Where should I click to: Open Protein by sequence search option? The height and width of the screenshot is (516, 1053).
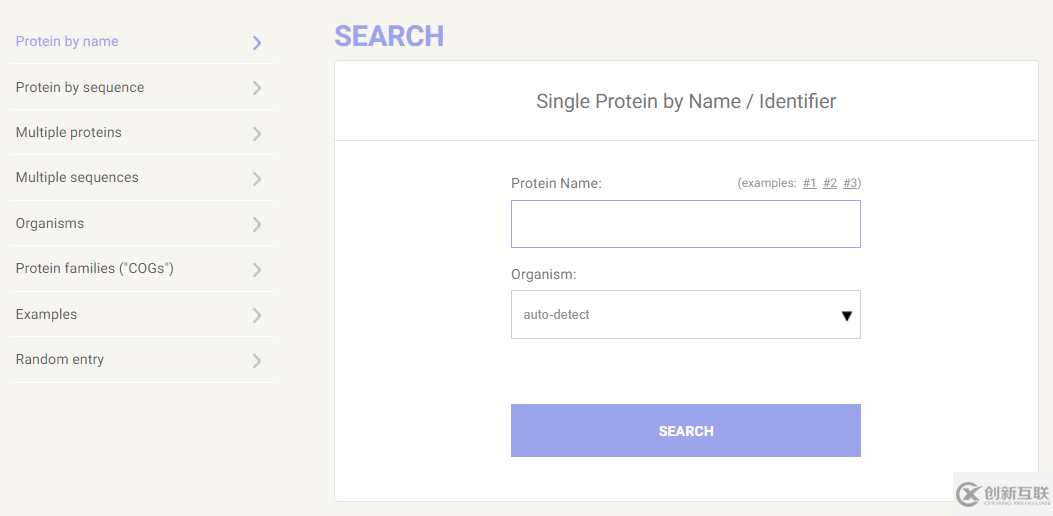point(80,88)
